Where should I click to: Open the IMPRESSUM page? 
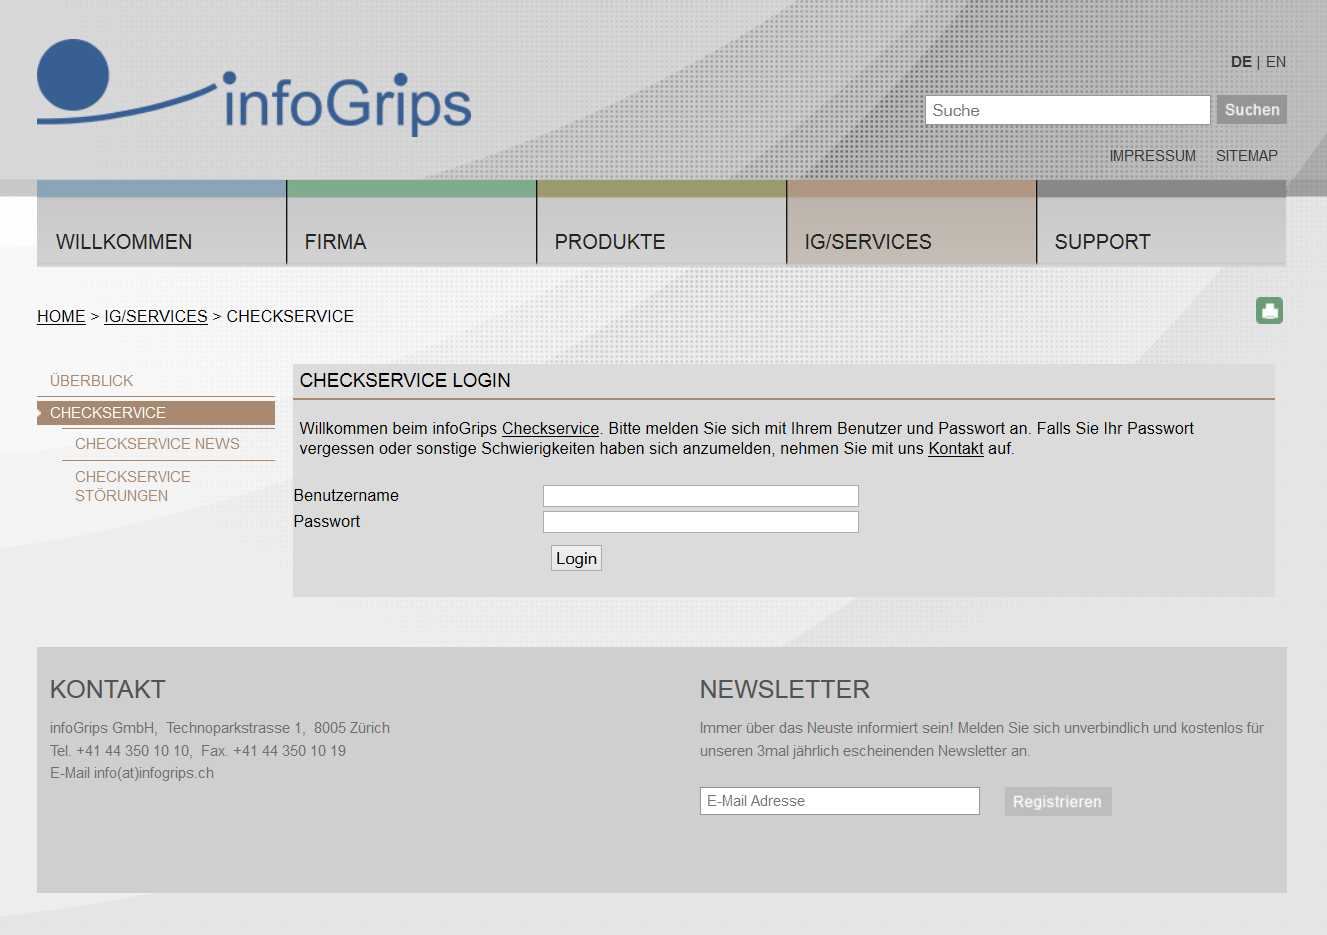pyautogui.click(x=1152, y=156)
